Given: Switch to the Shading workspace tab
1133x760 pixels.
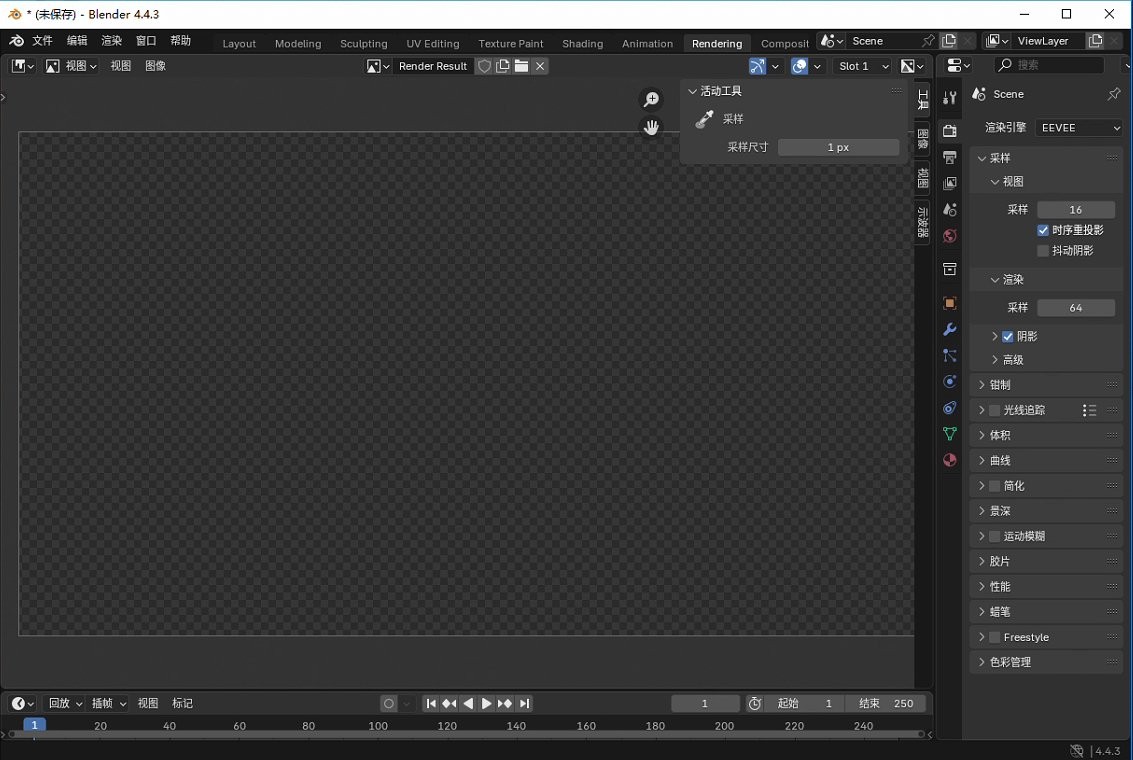Looking at the screenshot, I should tap(582, 44).
